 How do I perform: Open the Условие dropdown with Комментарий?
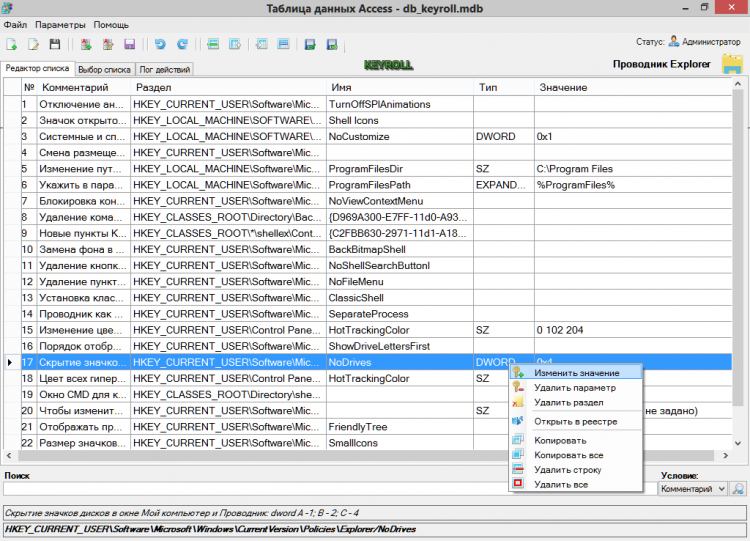click(x=692, y=489)
